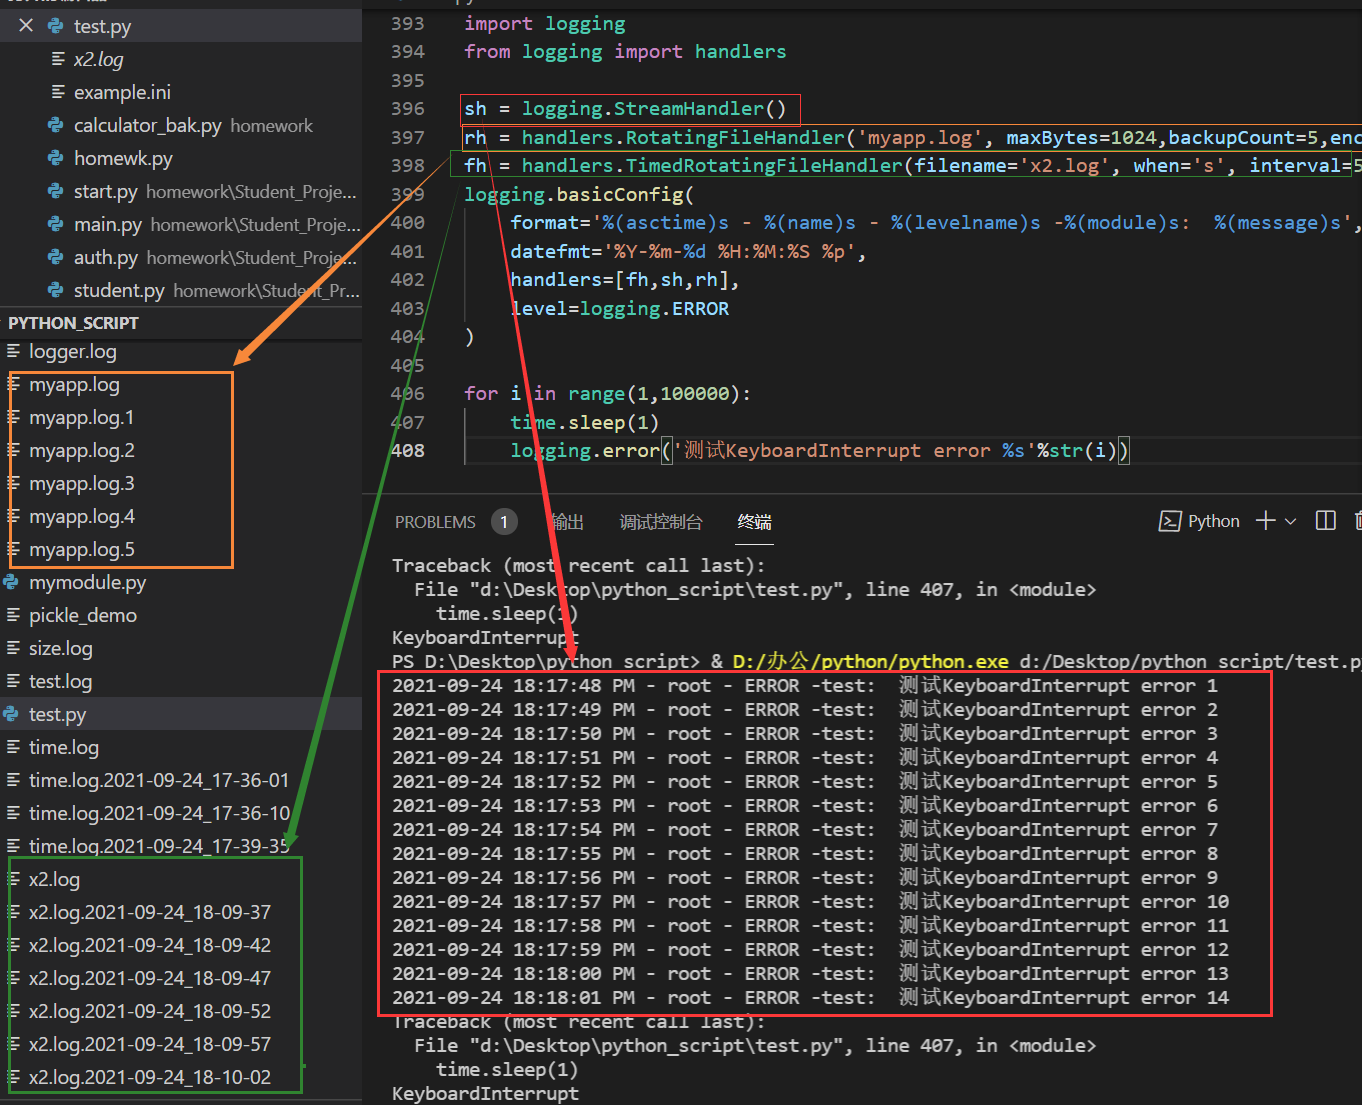Click line number 396 in gutter
The width and height of the screenshot is (1362, 1105).
(408, 108)
